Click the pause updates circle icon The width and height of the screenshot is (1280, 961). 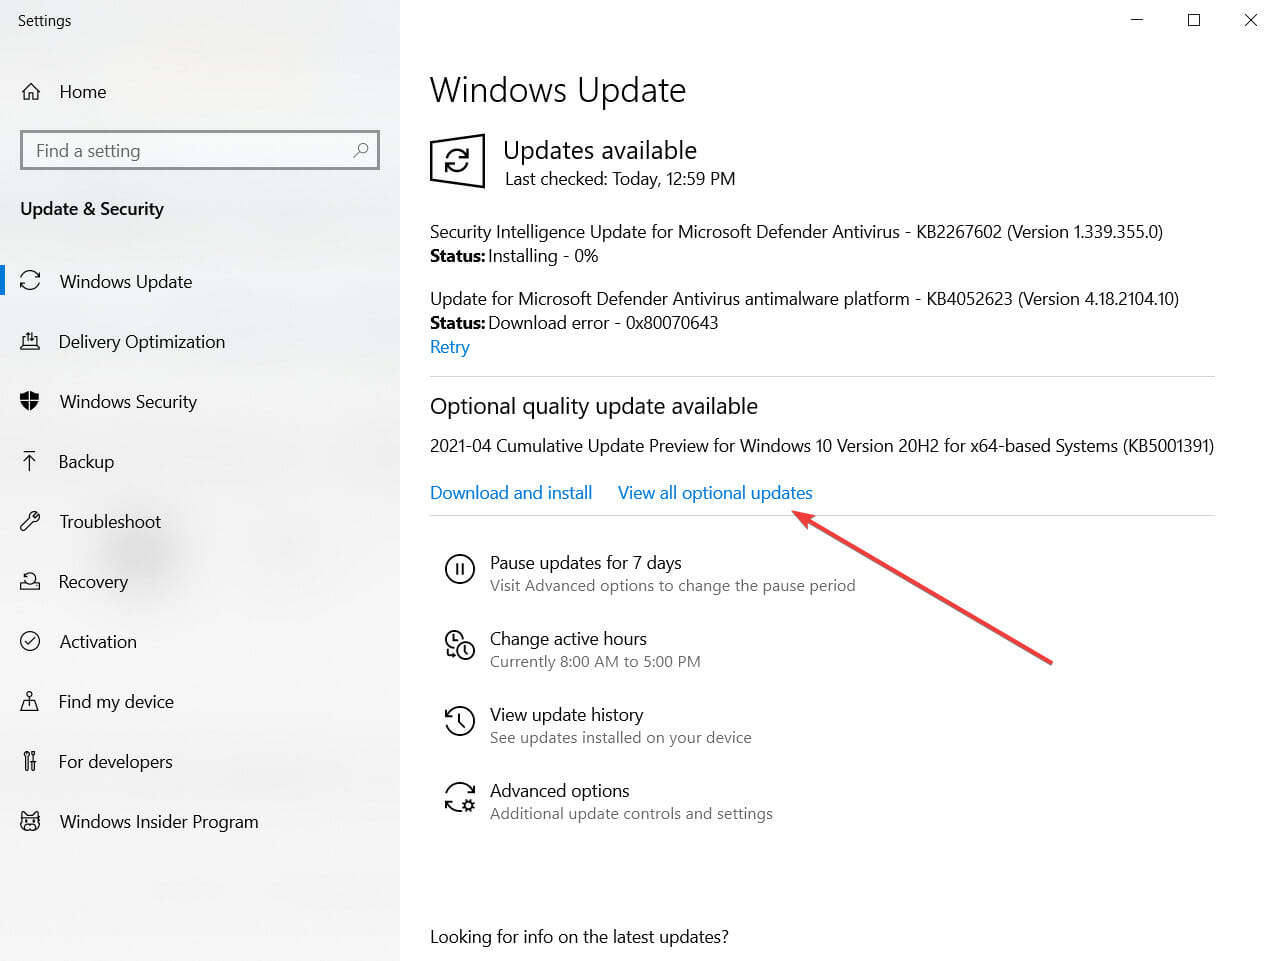(x=460, y=569)
